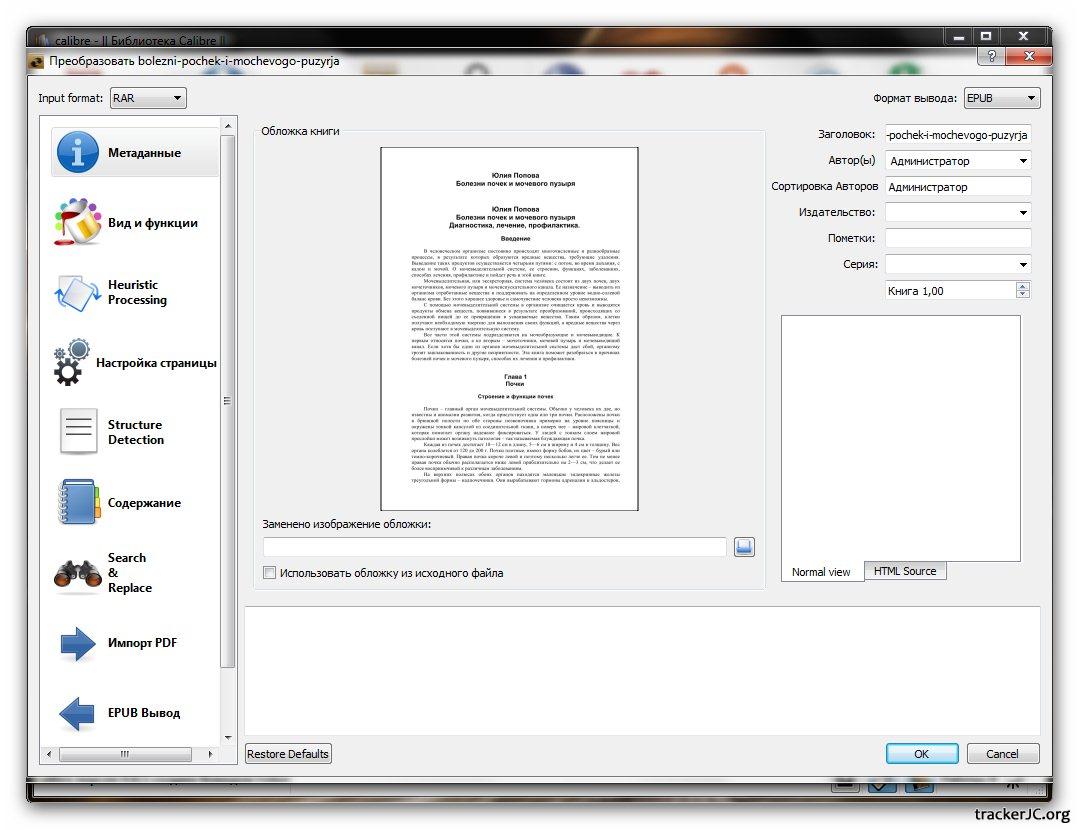Screen dimensions: 1080x830
Task: Select the Вид и функции icon
Action: 78,223
